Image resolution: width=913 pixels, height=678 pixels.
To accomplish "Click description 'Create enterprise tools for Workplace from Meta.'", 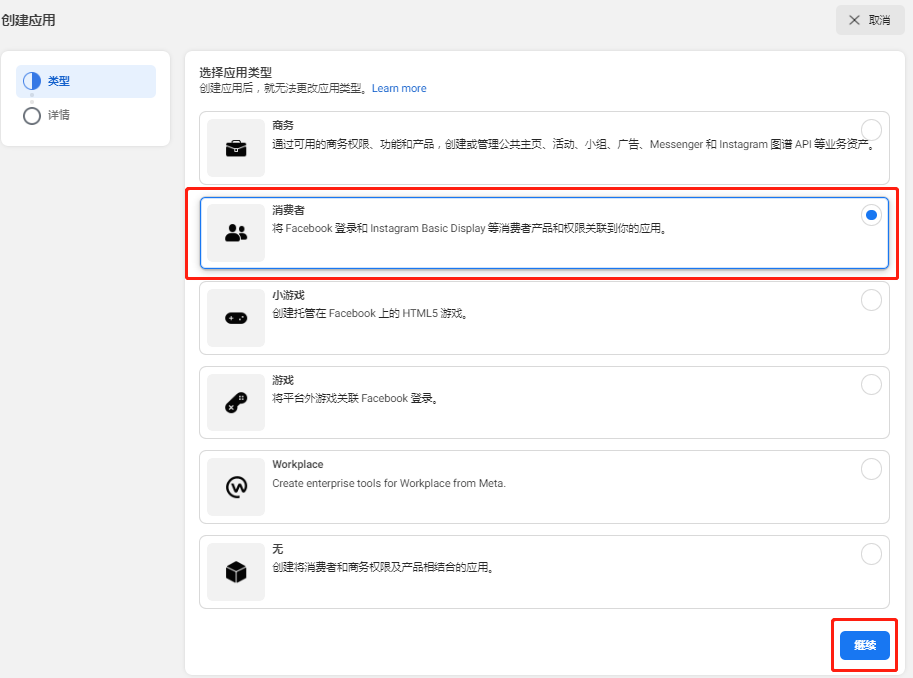I will [389, 483].
